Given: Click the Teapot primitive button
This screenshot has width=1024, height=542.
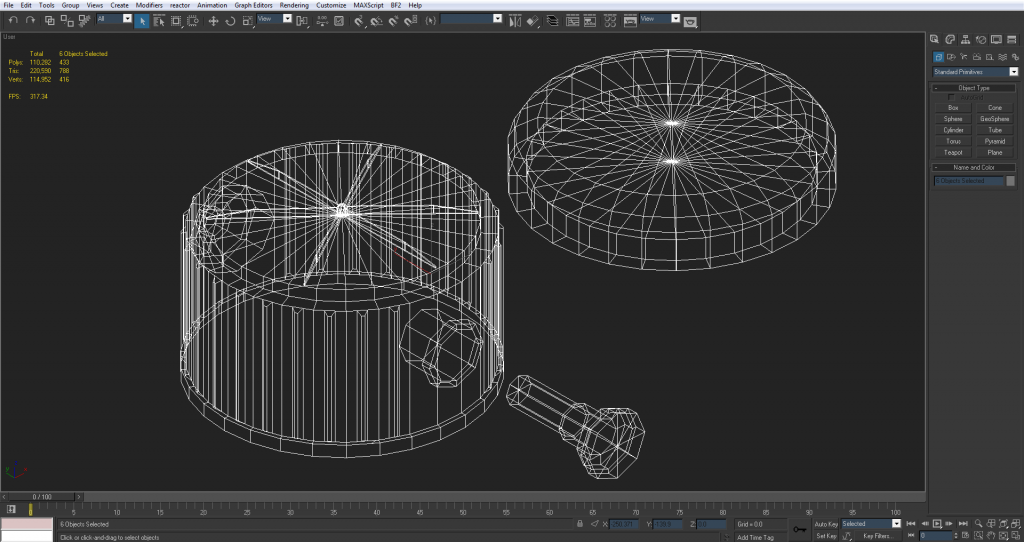Looking at the screenshot, I should pyautogui.click(x=953, y=152).
